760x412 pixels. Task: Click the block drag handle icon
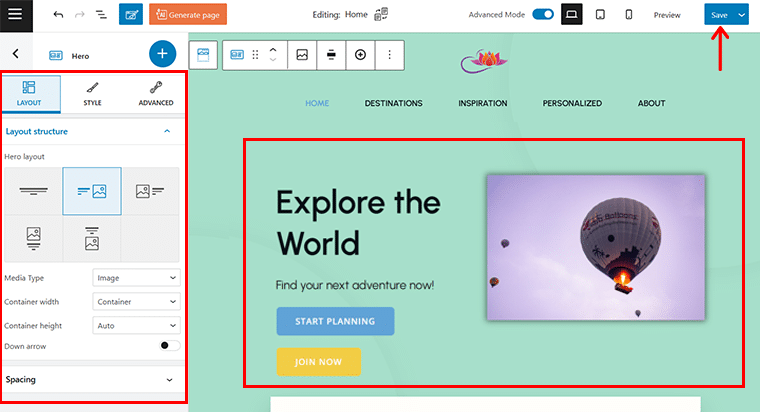pyautogui.click(x=255, y=55)
